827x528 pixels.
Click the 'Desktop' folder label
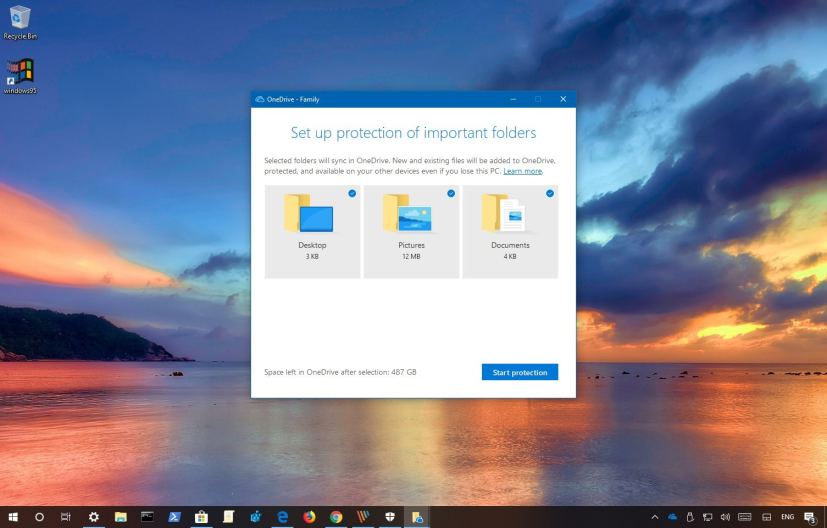coord(312,245)
